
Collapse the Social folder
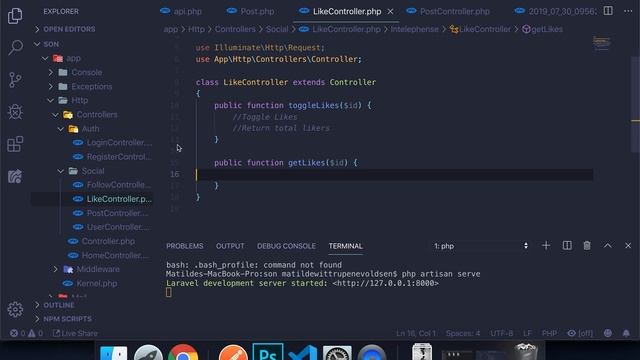click(x=93, y=171)
